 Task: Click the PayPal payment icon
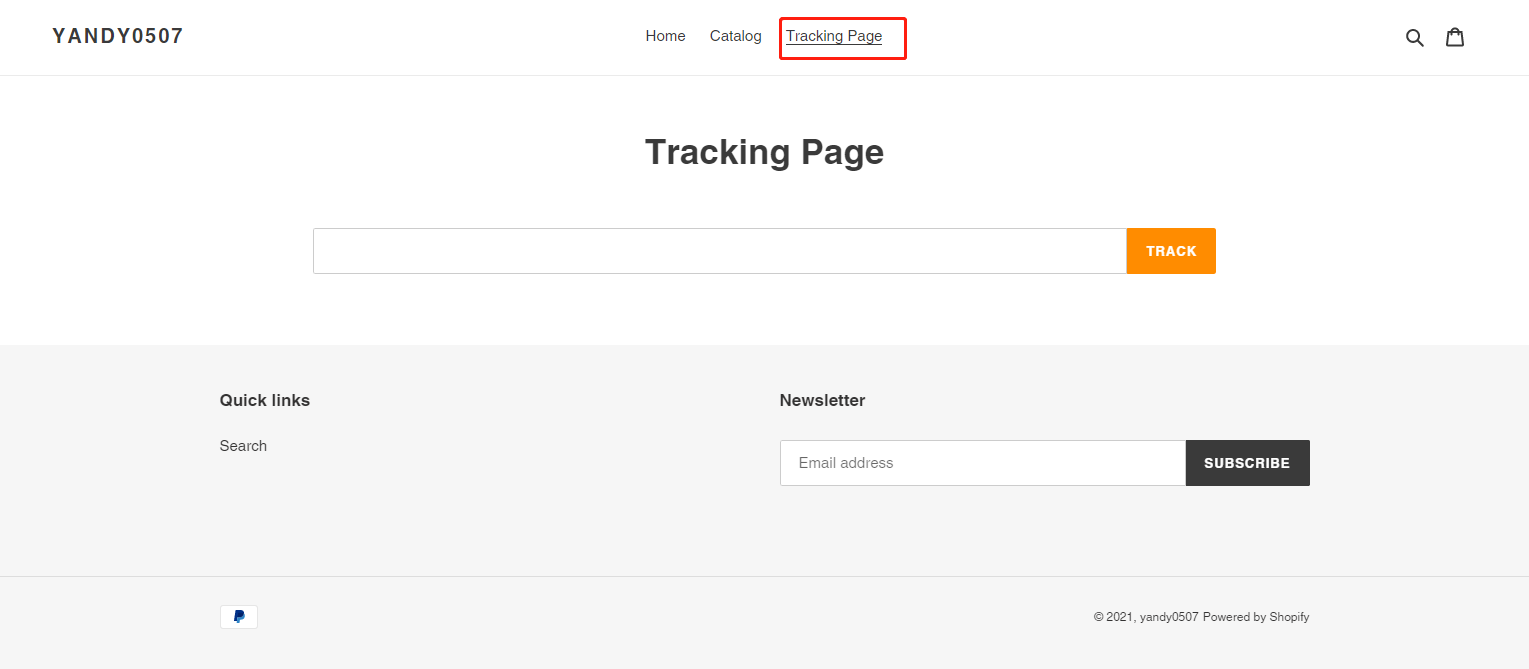[239, 617]
